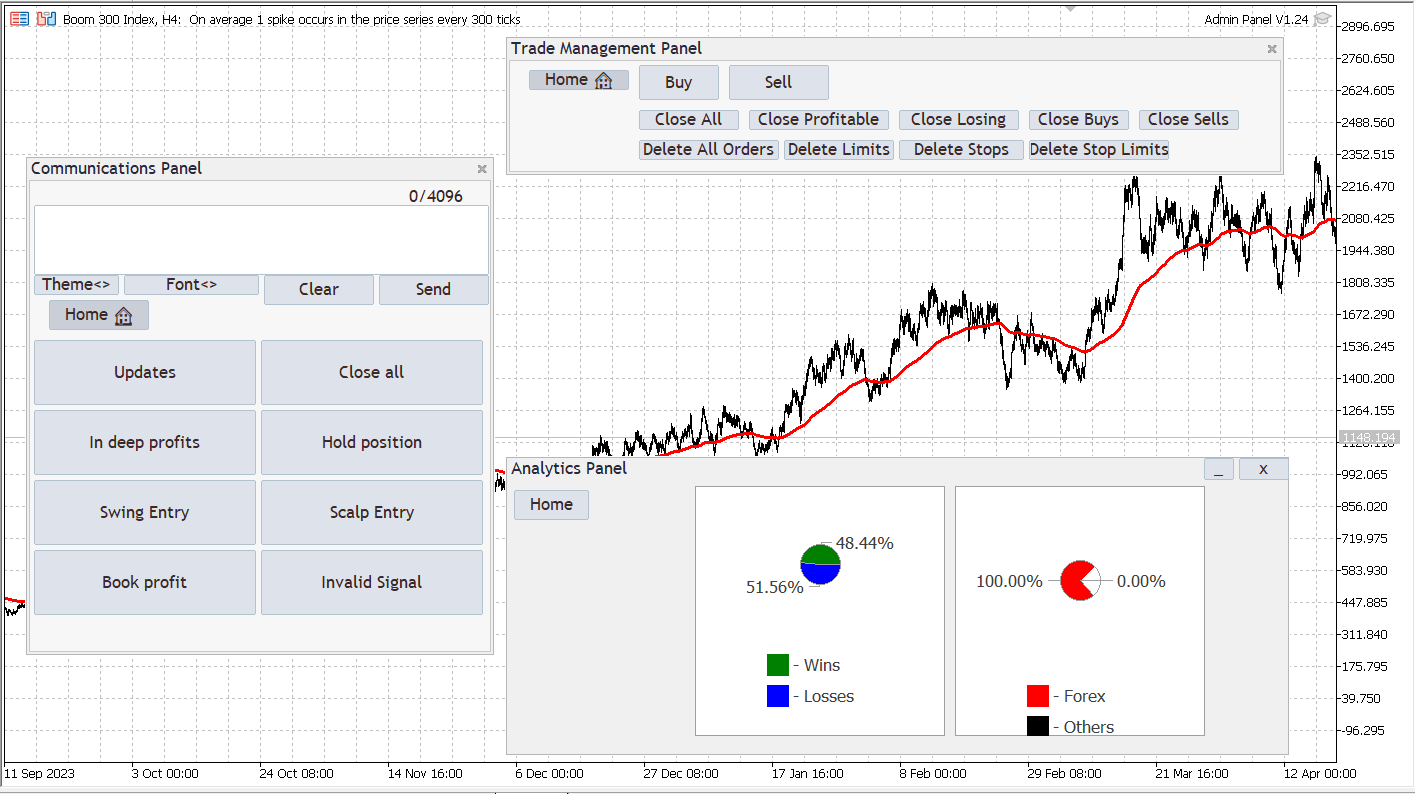
Task: Click Home button in Communications Panel
Action: click(99, 315)
